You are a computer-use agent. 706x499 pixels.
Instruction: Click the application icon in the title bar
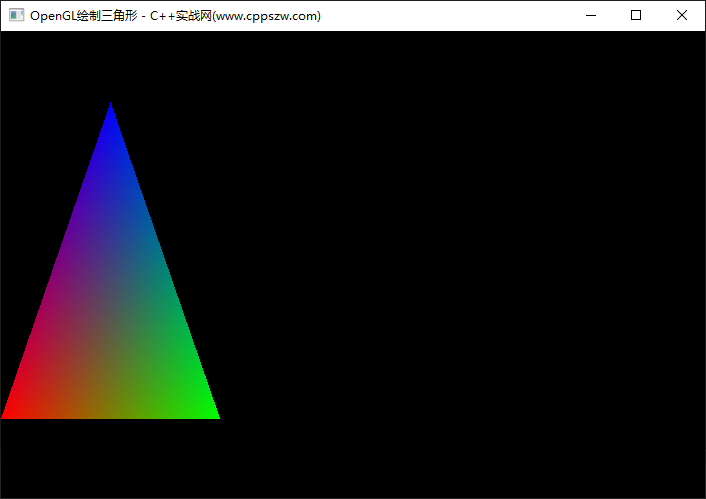click(x=17, y=15)
